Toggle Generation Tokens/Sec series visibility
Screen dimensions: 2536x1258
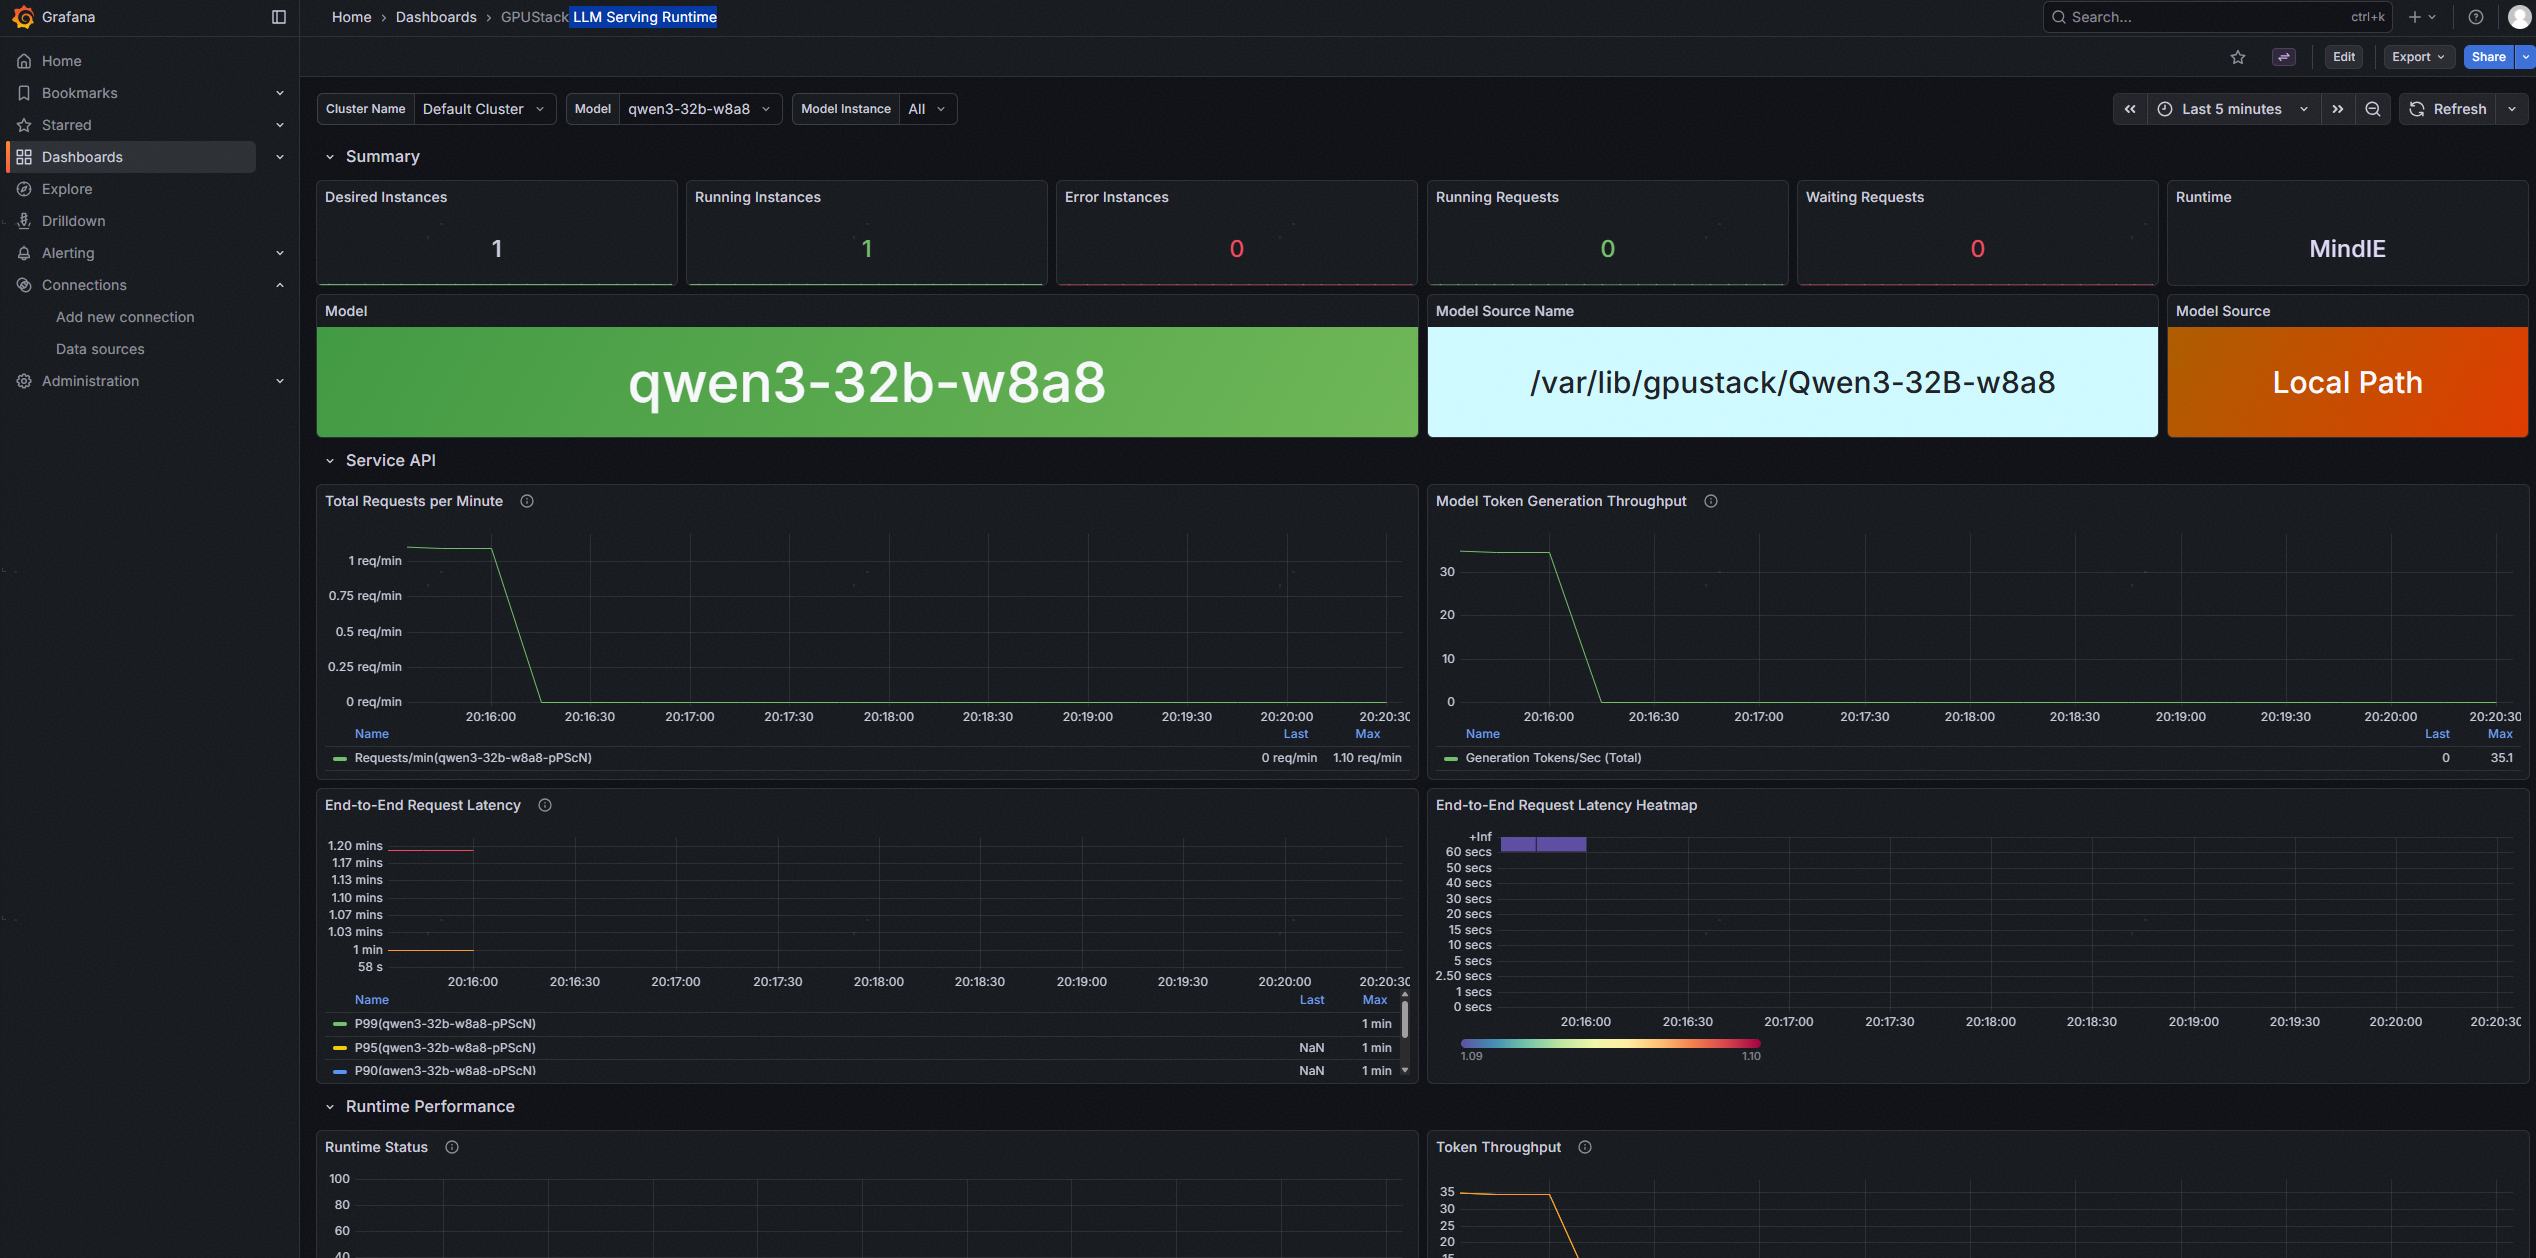pyautogui.click(x=1552, y=758)
